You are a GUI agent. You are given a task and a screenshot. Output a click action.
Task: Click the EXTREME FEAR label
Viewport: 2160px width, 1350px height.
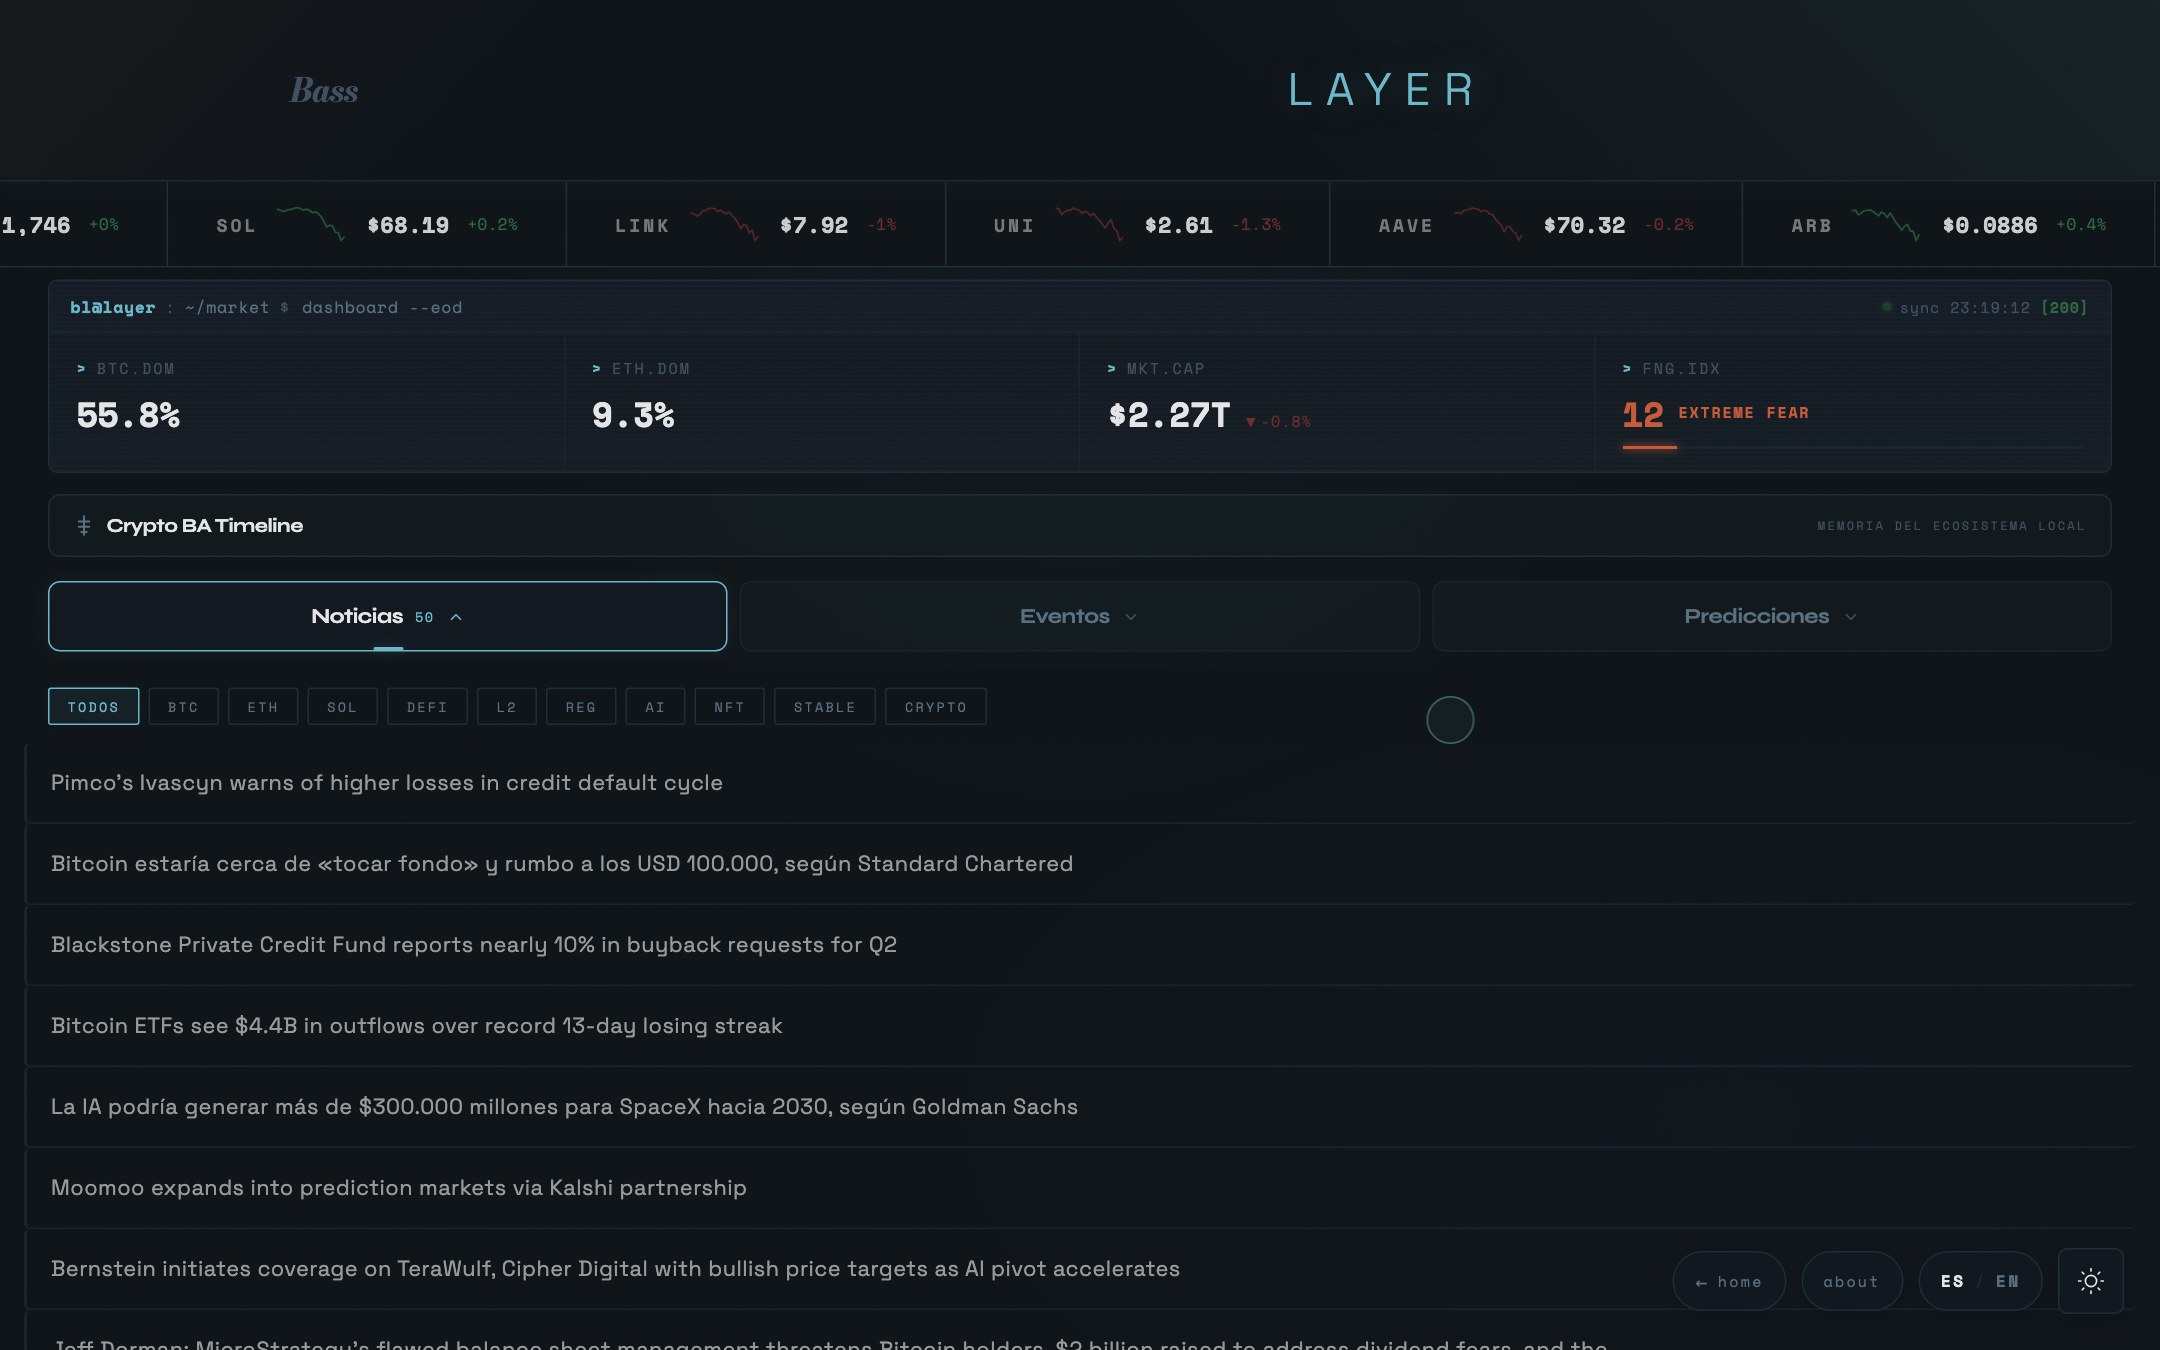(x=1743, y=413)
